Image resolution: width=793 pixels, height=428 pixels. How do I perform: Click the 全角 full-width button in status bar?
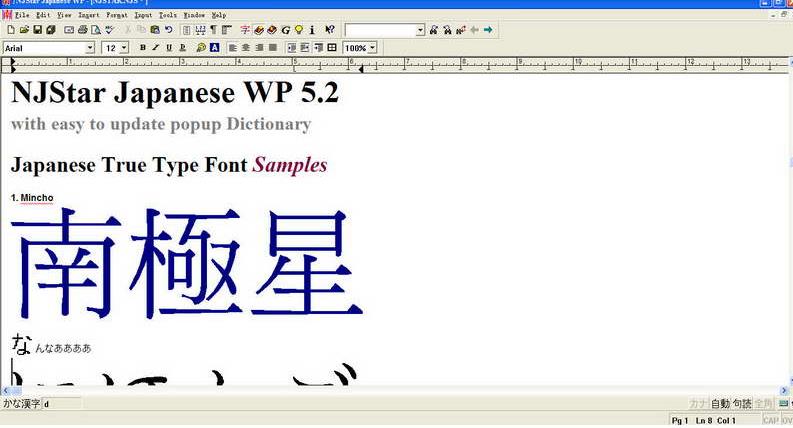point(763,404)
